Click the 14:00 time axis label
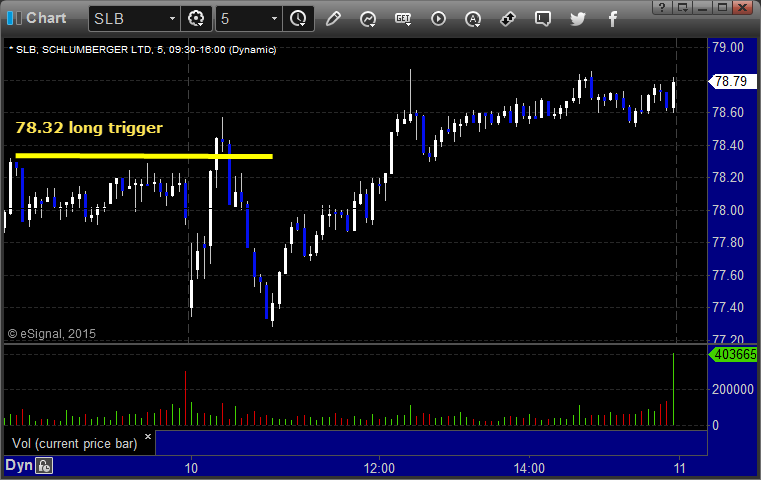The height and width of the screenshot is (480, 761). coord(529,468)
